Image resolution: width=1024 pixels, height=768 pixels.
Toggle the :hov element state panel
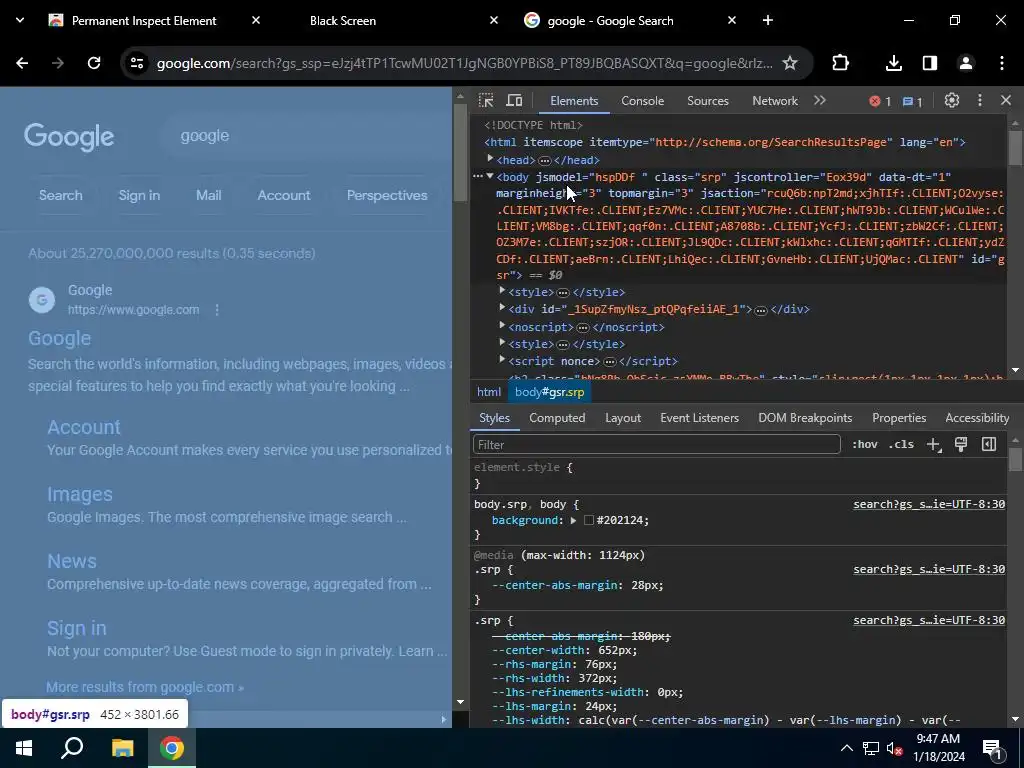point(864,444)
